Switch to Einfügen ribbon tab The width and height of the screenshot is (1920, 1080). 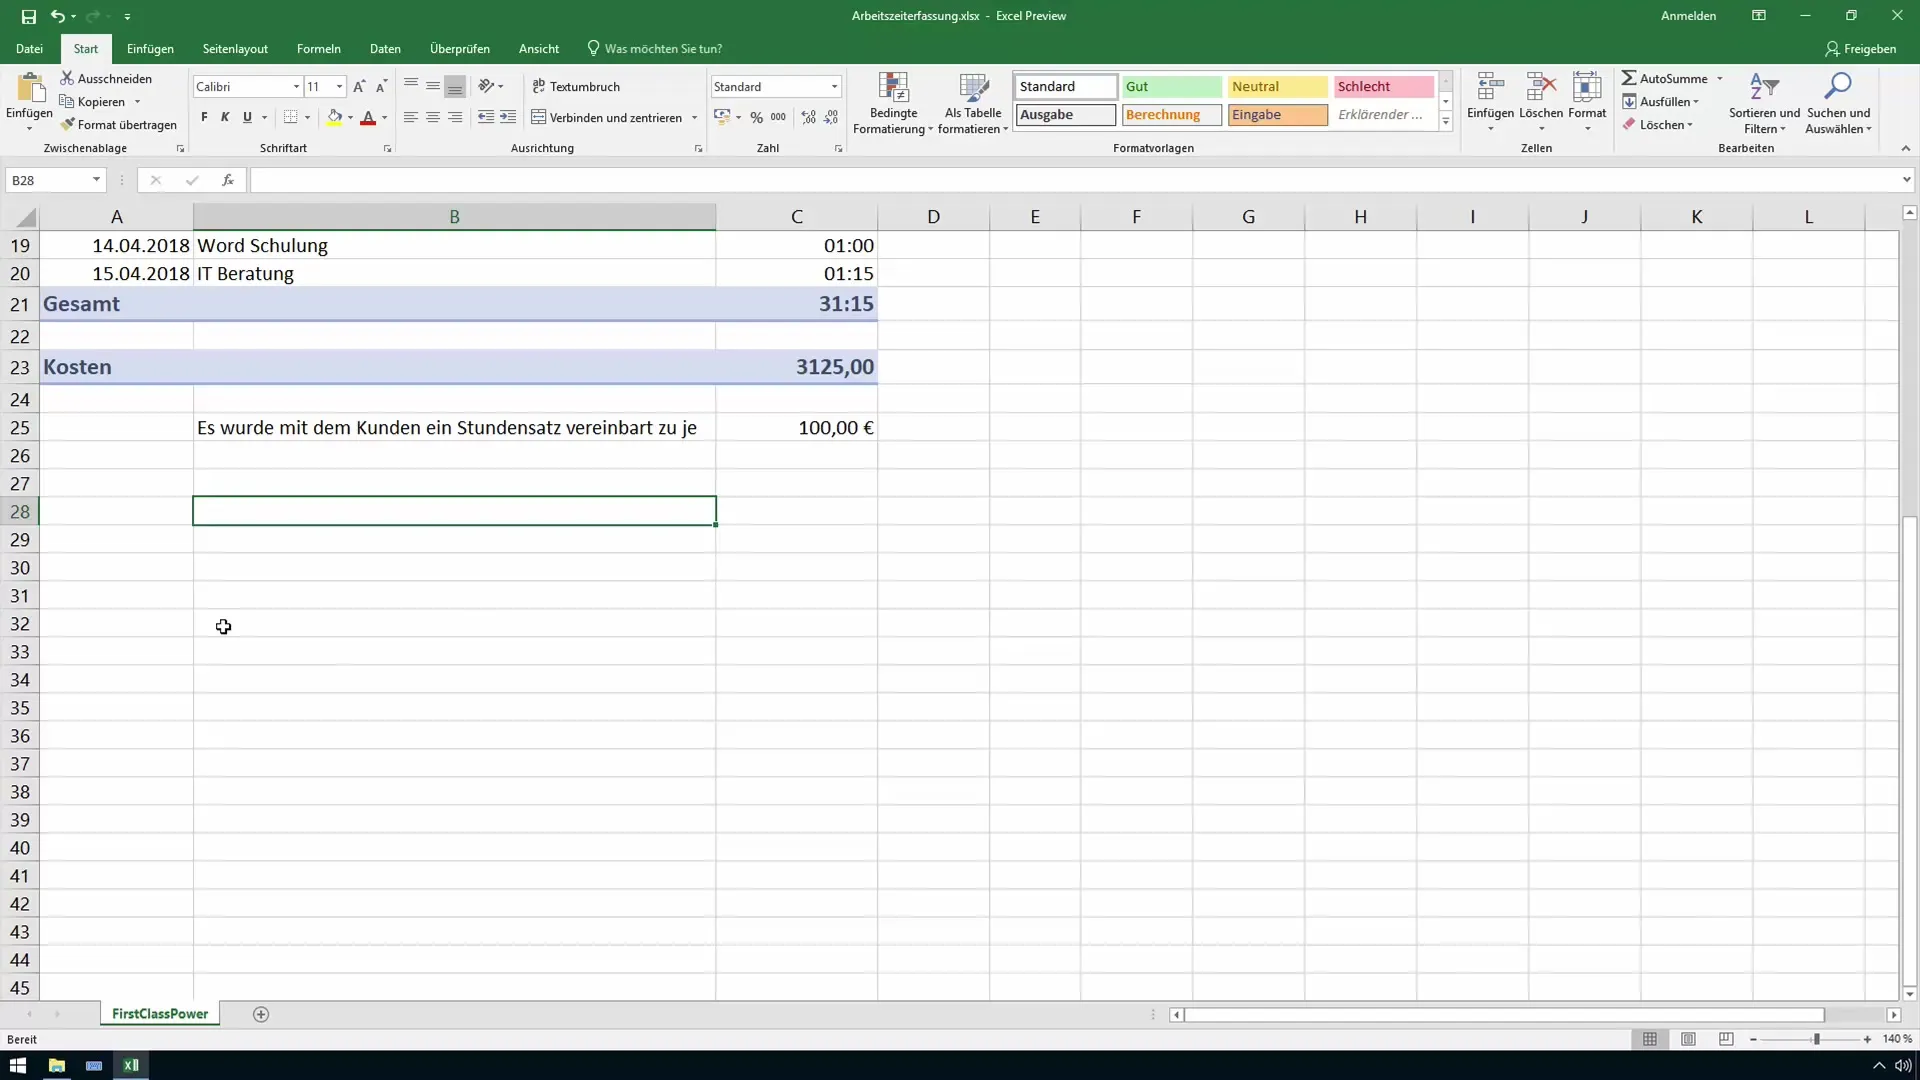point(150,48)
